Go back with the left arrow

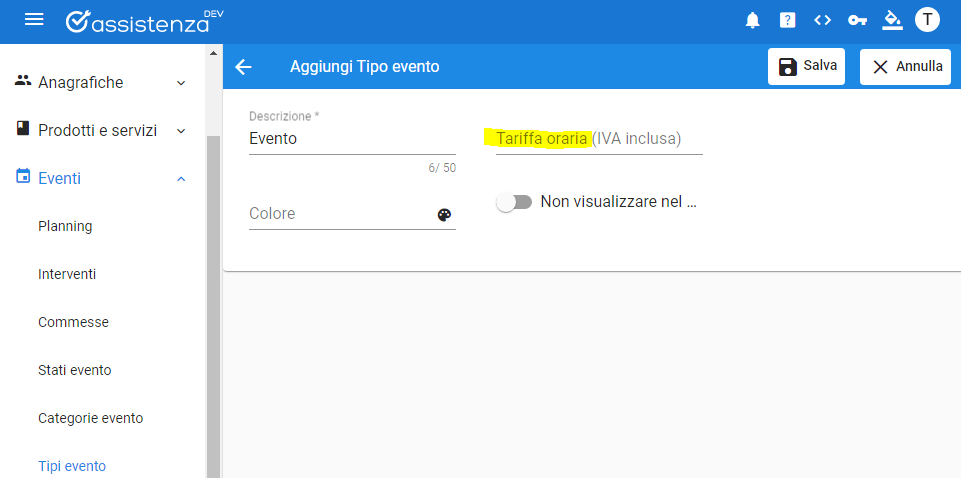pos(243,67)
